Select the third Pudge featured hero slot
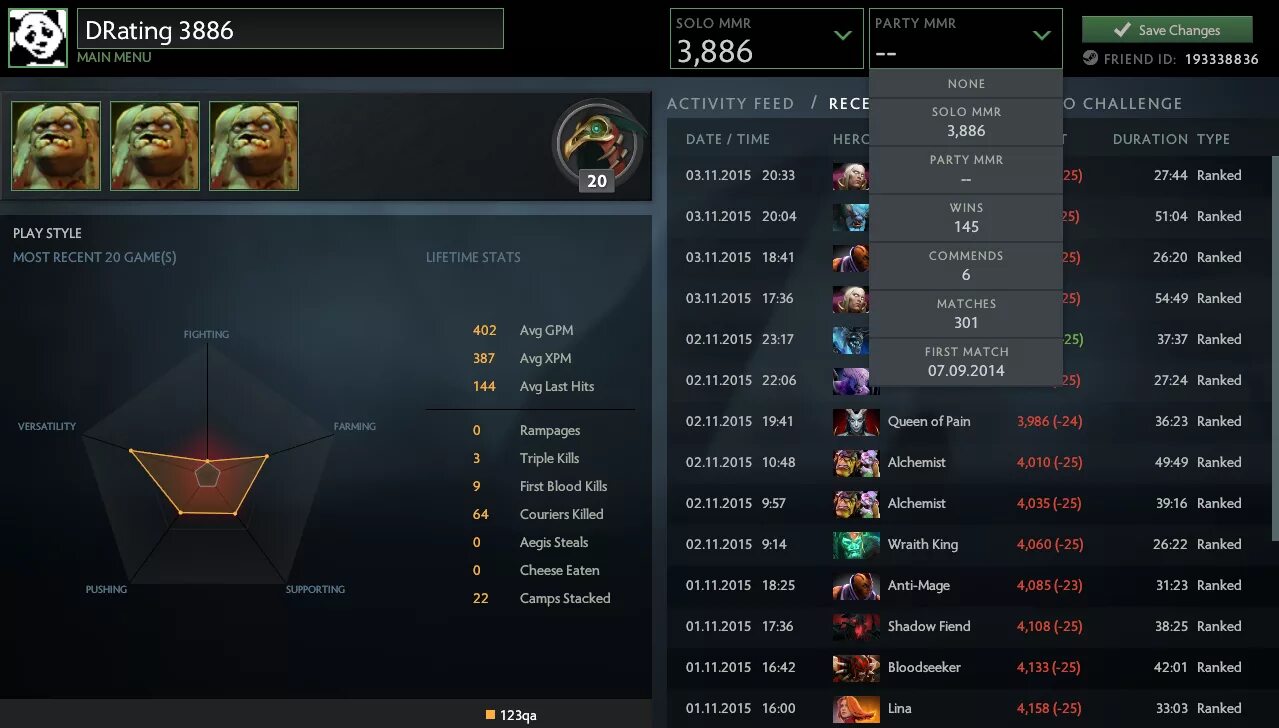1279x728 pixels. coord(254,146)
